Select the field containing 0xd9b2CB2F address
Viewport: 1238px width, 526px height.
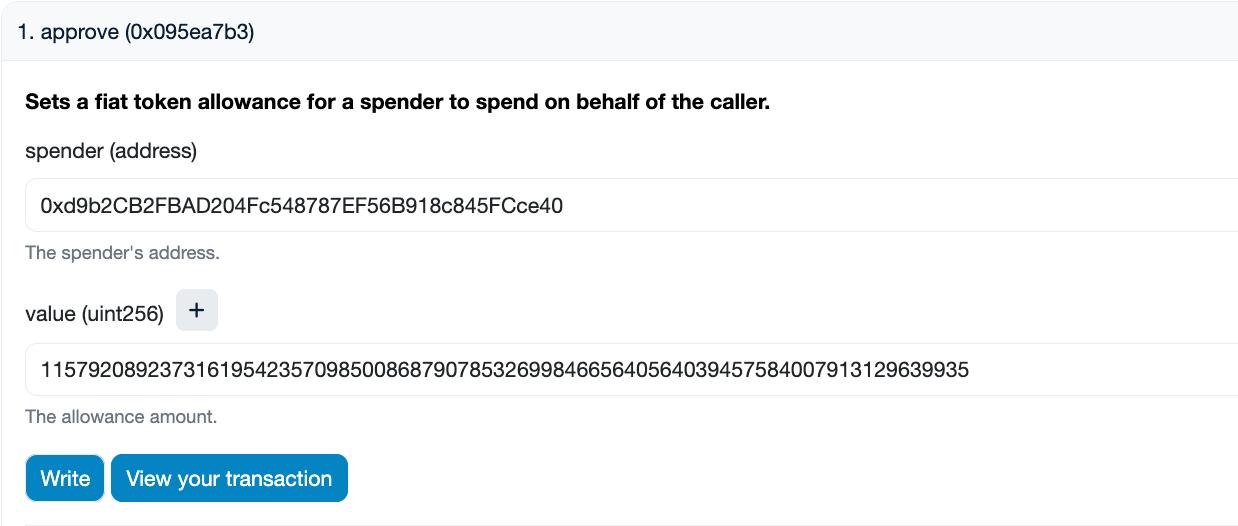(630, 205)
